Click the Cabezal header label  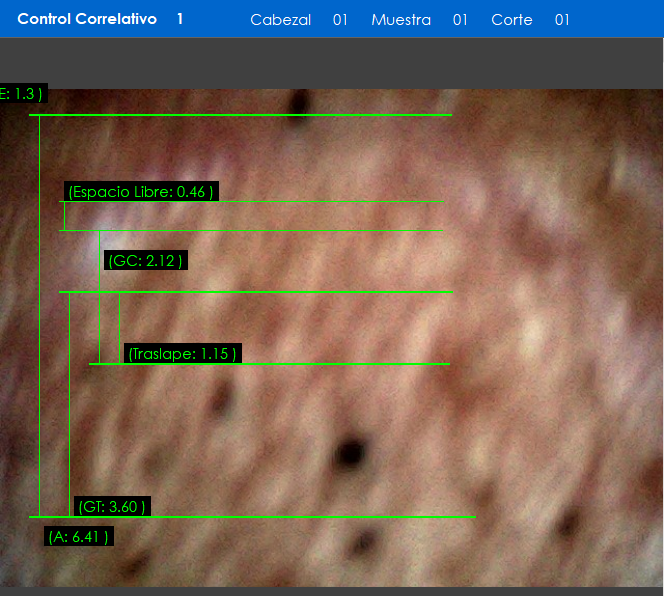(280, 20)
